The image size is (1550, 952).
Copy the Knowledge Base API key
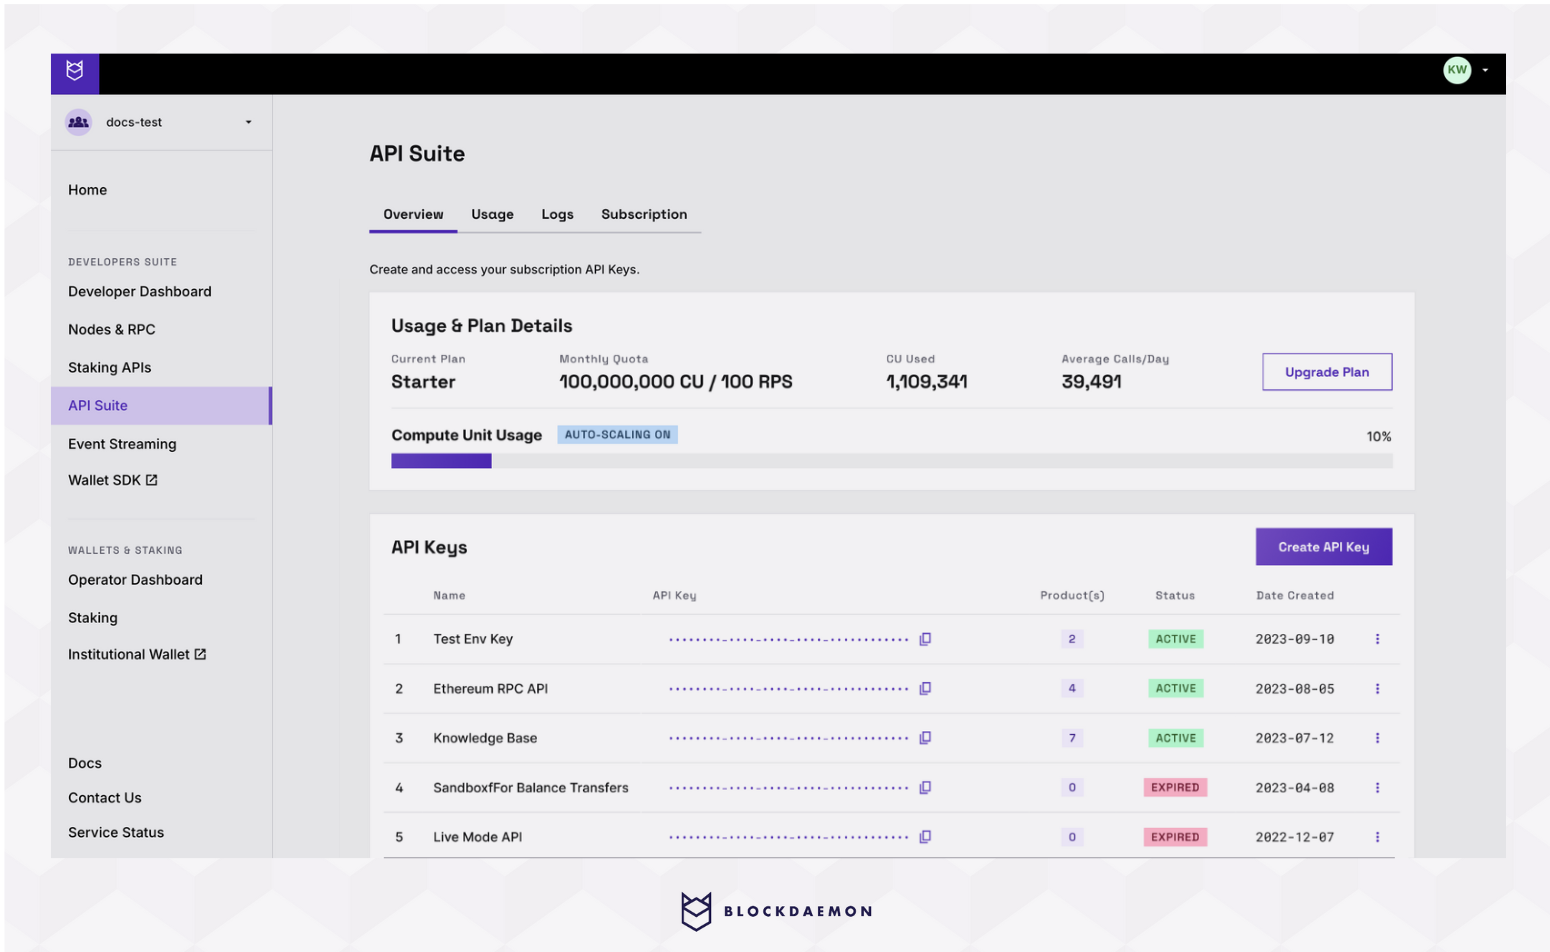point(925,738)
